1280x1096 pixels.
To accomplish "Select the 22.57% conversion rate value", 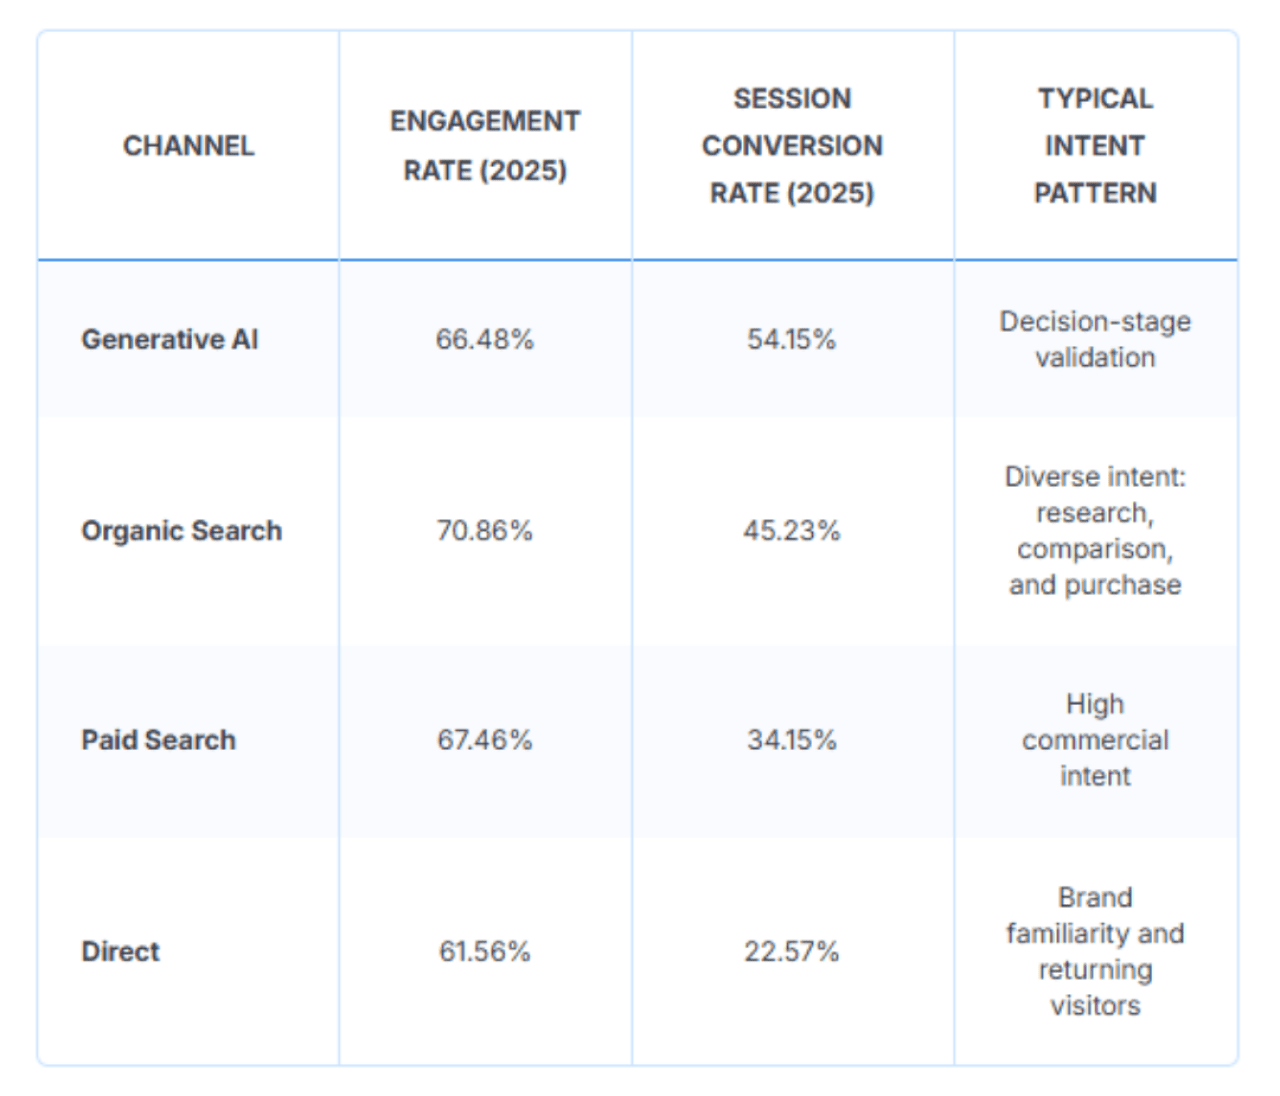I will point(792,951).
